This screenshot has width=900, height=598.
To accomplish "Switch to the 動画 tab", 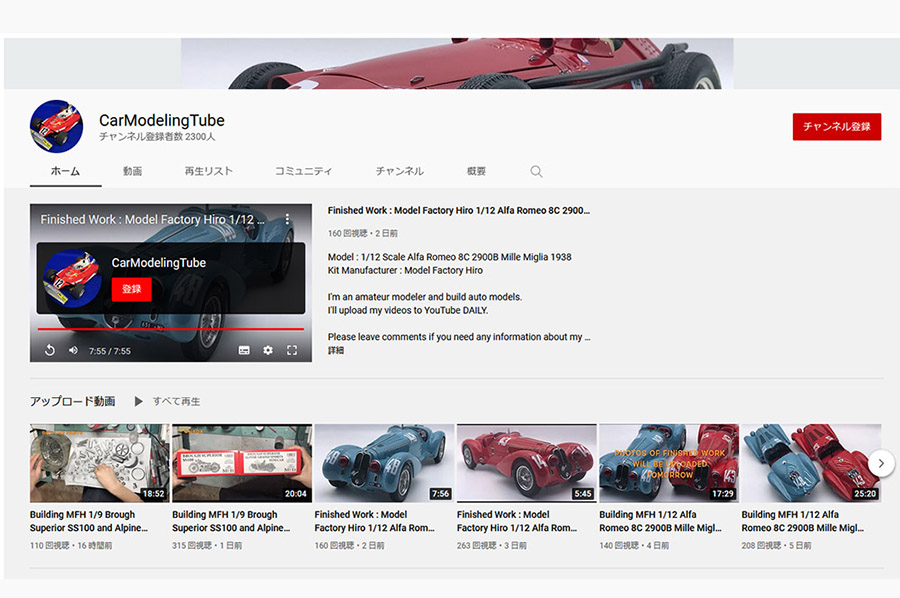I will click(133, 171).
